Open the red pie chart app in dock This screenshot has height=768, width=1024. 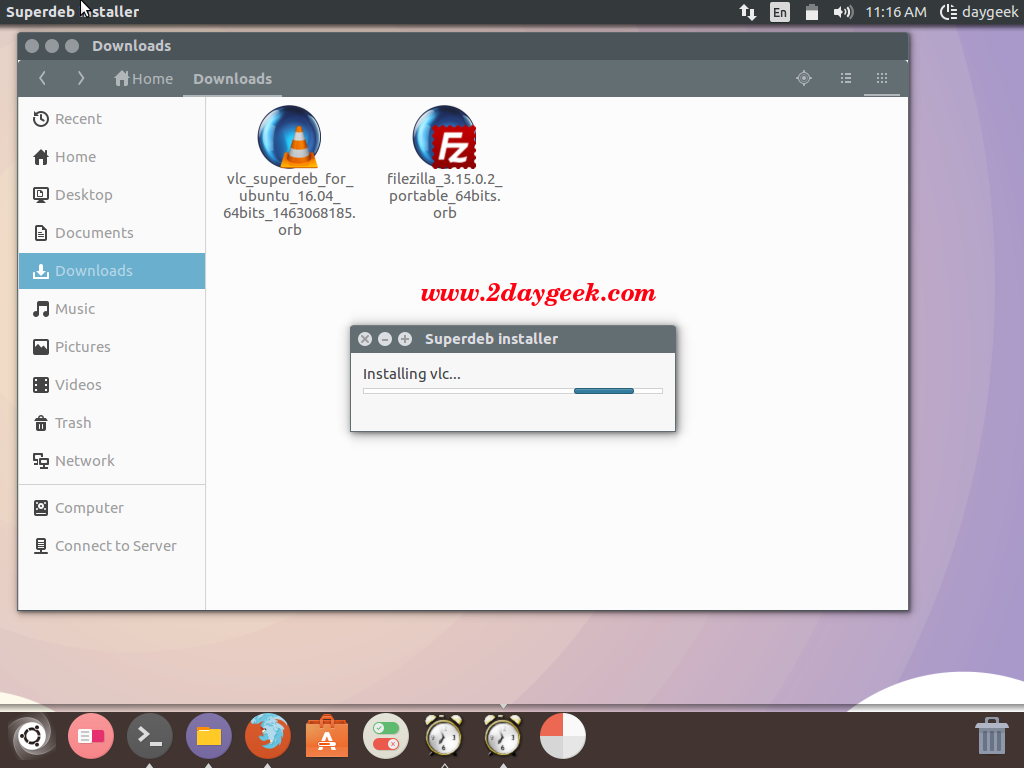point(562,736)
